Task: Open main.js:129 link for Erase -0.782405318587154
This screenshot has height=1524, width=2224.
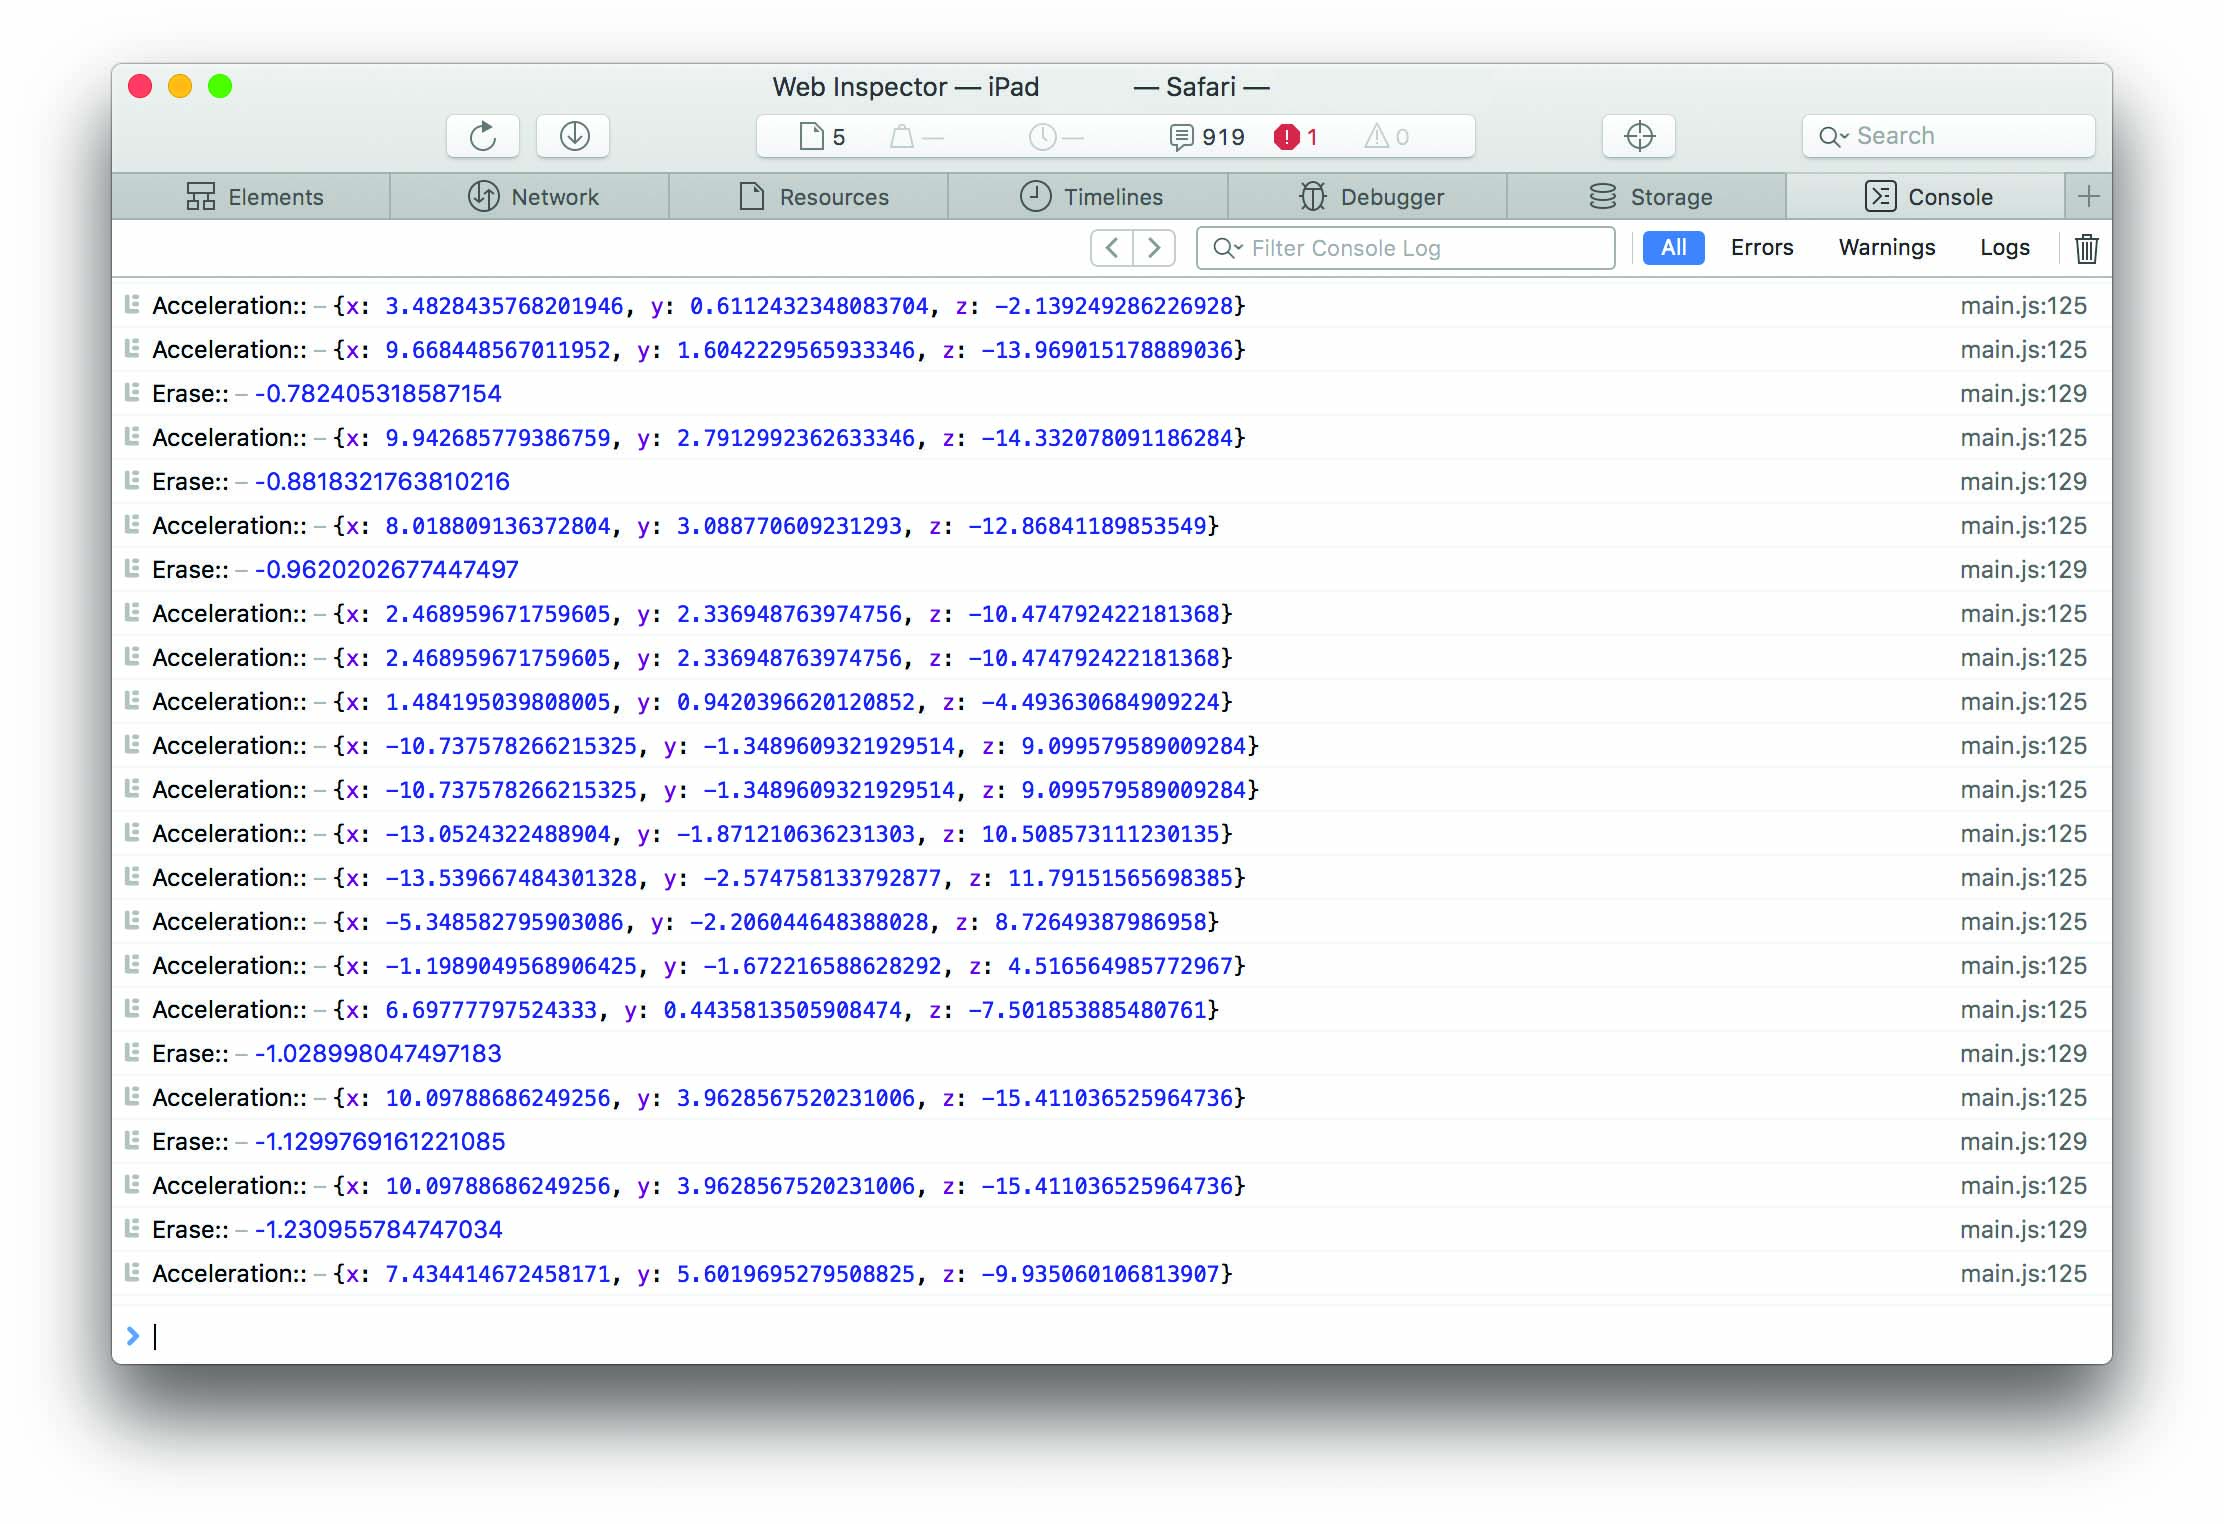Action: pos(2023,394)
